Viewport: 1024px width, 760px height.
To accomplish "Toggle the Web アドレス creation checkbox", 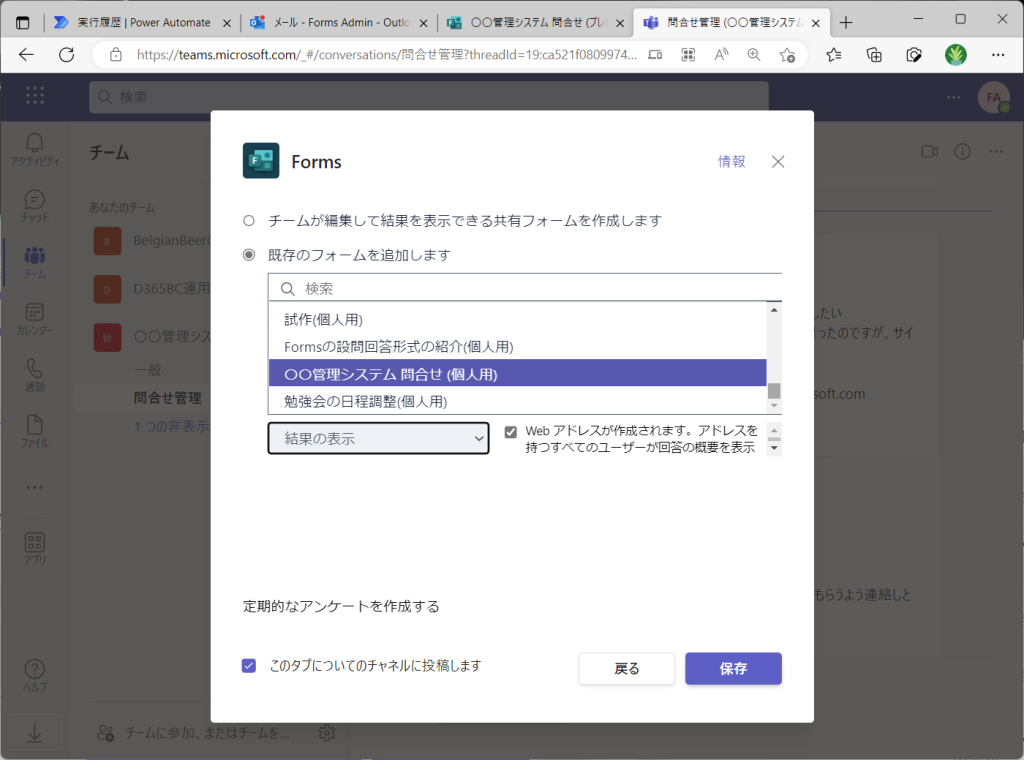I will [511, 432].
